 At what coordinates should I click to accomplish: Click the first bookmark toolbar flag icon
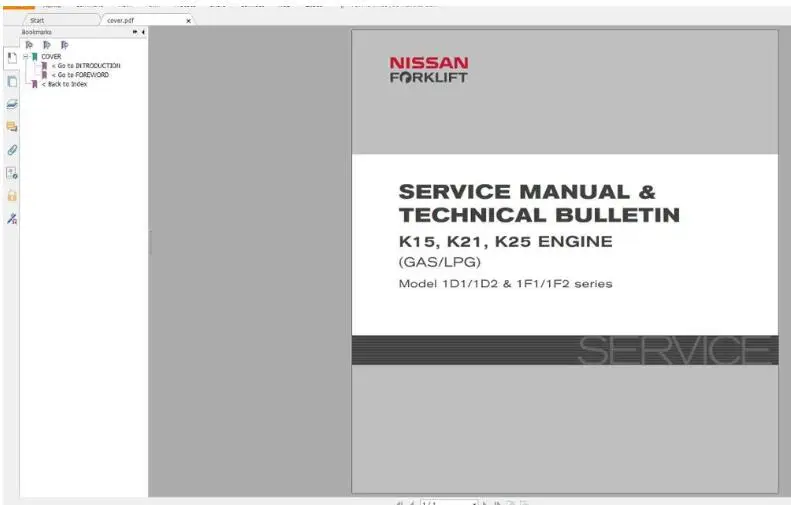[x=29, y=45]
